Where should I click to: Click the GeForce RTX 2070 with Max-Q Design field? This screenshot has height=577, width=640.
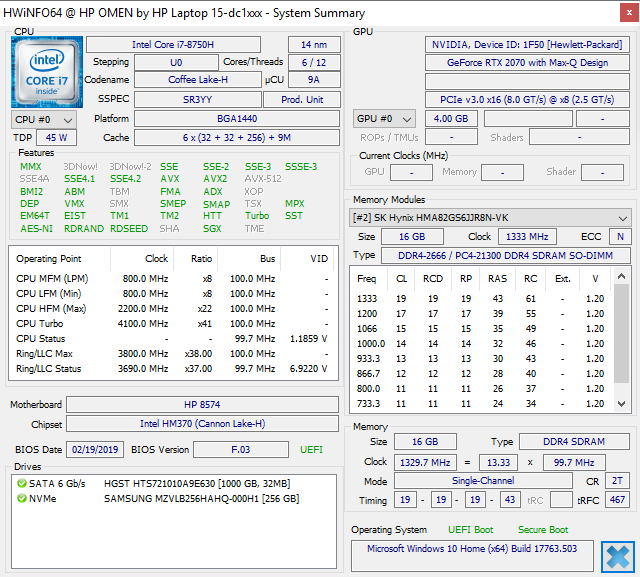pos(527,62)
